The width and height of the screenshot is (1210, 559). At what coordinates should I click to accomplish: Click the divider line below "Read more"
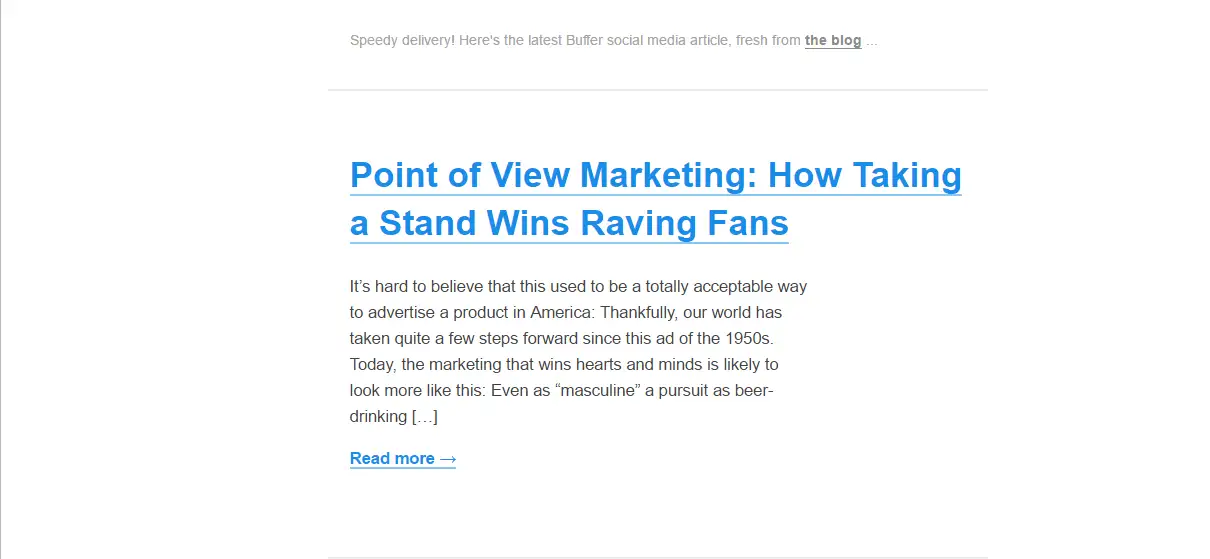coord(657,556)
